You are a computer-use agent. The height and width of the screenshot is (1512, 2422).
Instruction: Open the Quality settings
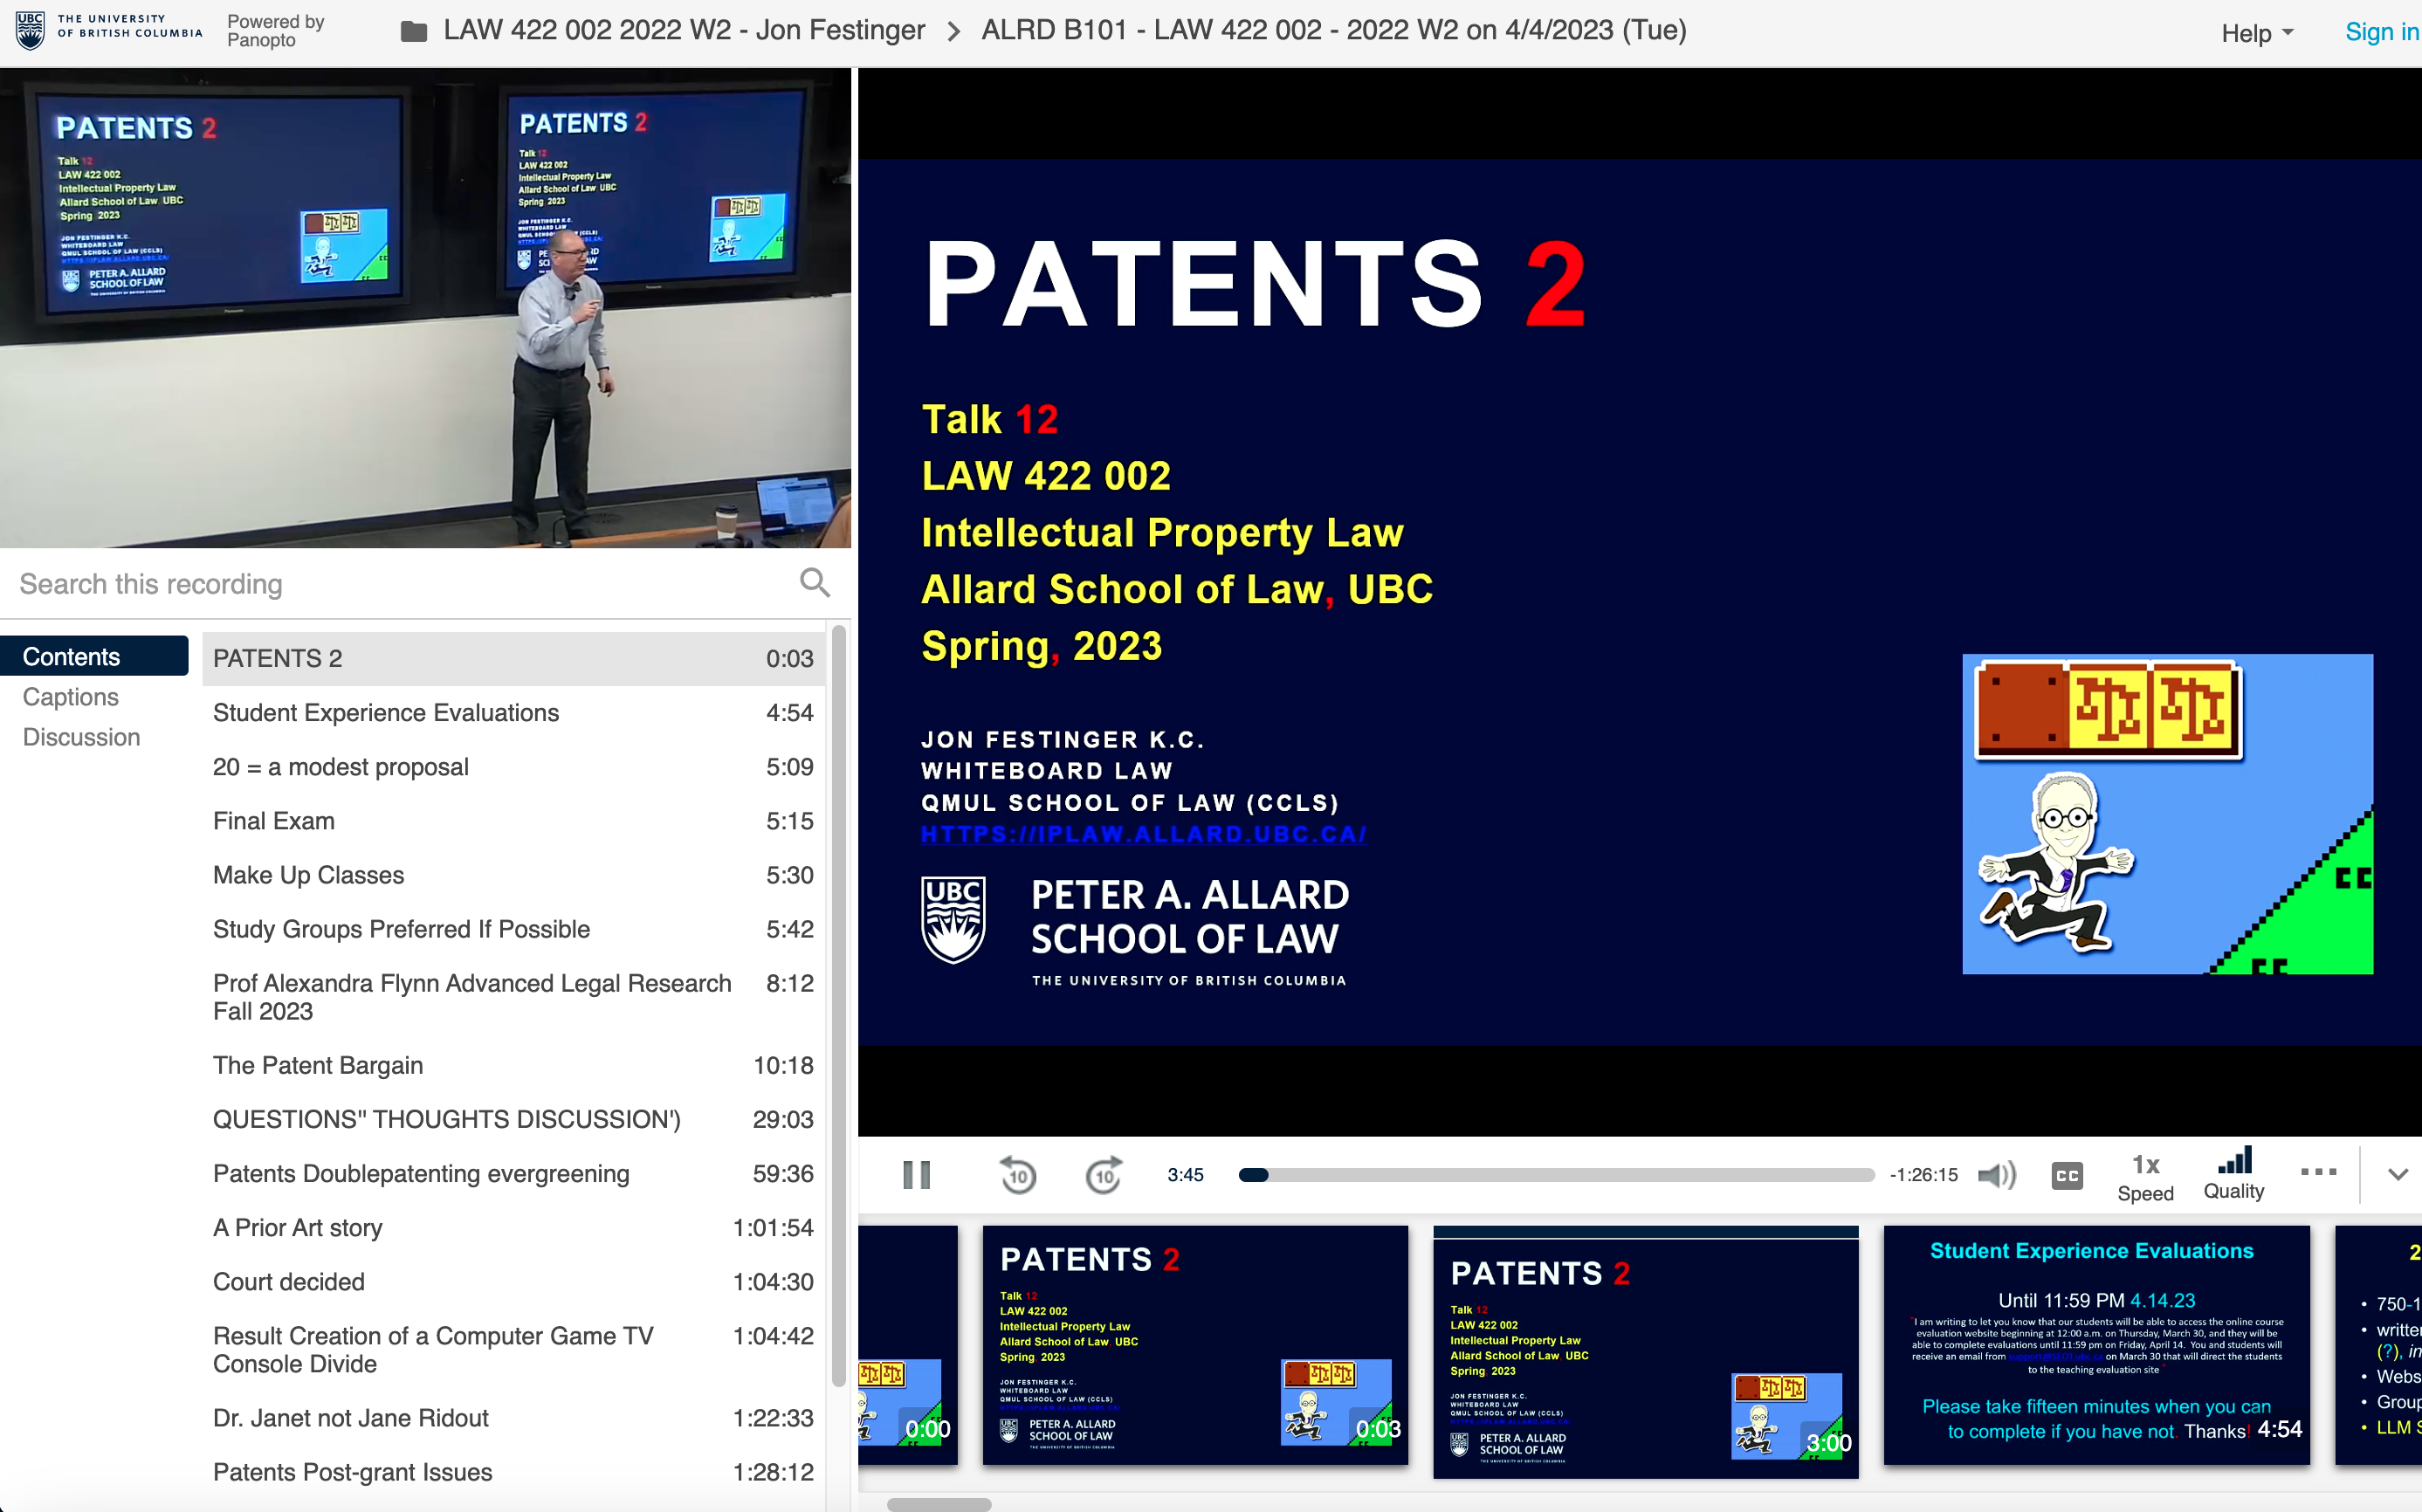tap(2233, 1174)
